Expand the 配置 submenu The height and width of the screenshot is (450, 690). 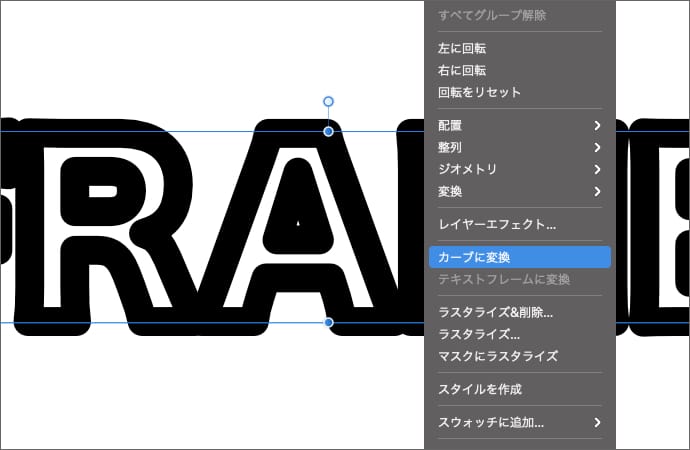tap(519, 125)
